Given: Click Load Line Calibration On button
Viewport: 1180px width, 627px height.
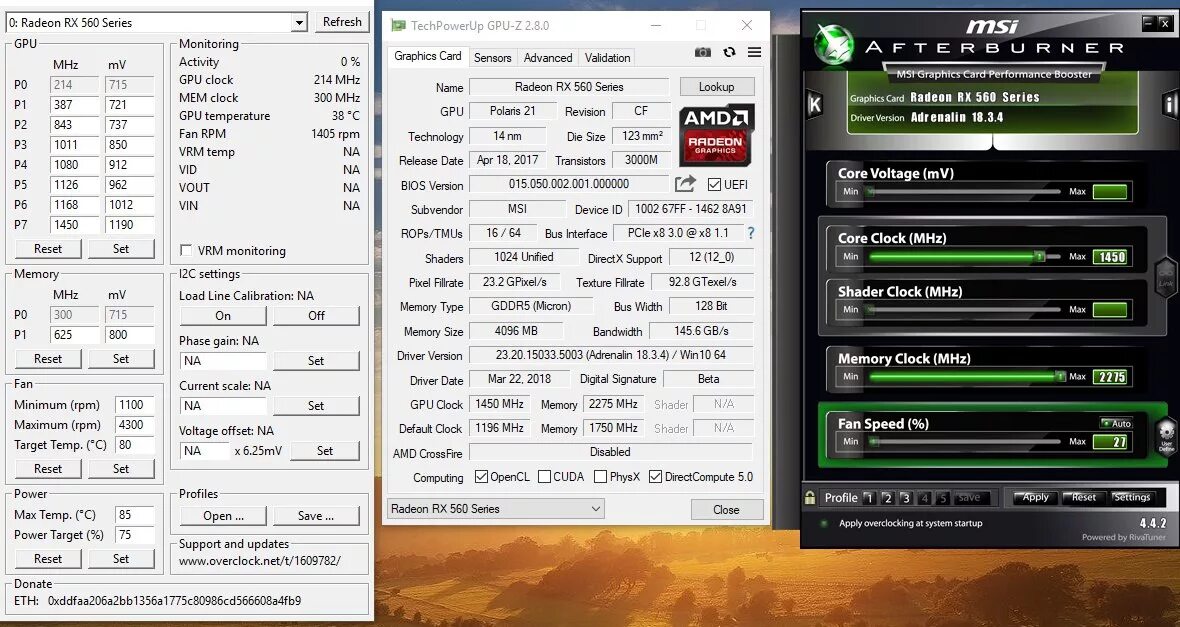Looking at the screenshot, I should click(x=224, y=315).
